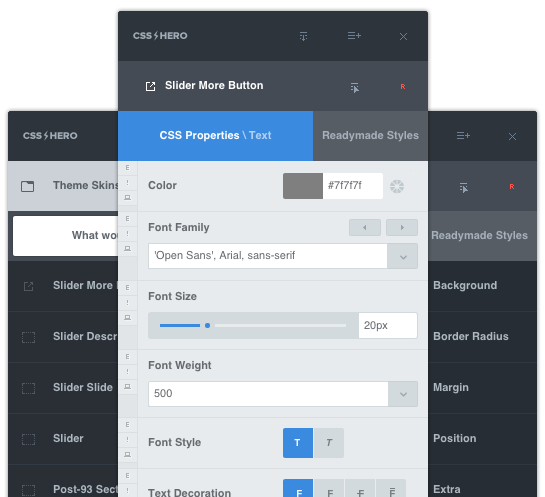Image resolution: width=545 pixels, height=497 pixels.
Task: Close the front CSS Hero panel
Action: [403, 36]
